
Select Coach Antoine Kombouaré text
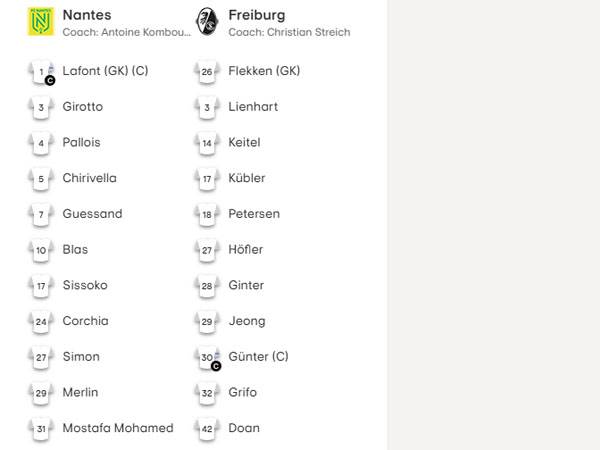[x=126, y=32]
